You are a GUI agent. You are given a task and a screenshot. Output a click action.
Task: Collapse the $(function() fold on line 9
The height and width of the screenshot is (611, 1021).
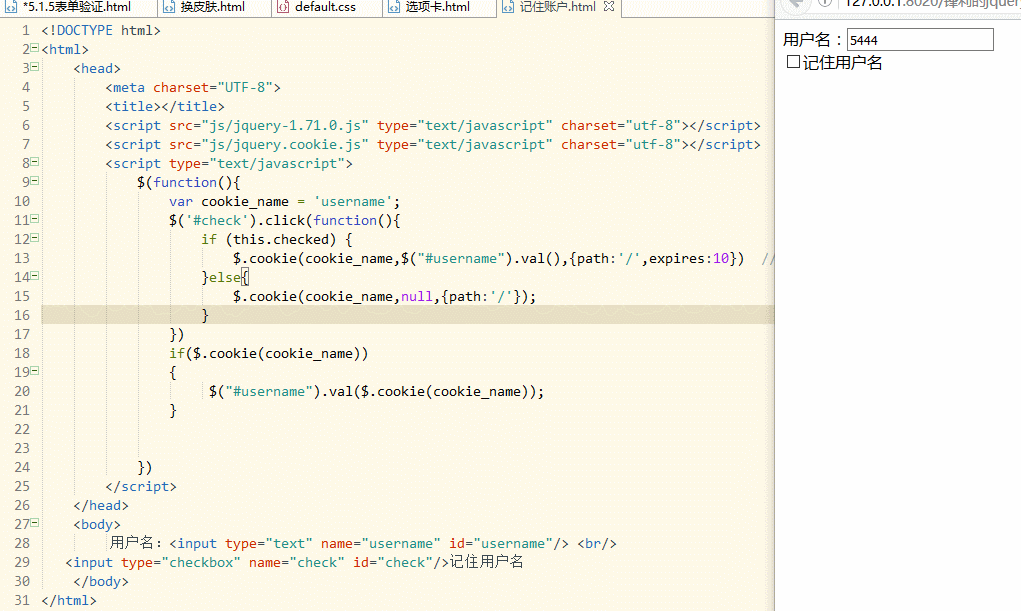point(35,181)
